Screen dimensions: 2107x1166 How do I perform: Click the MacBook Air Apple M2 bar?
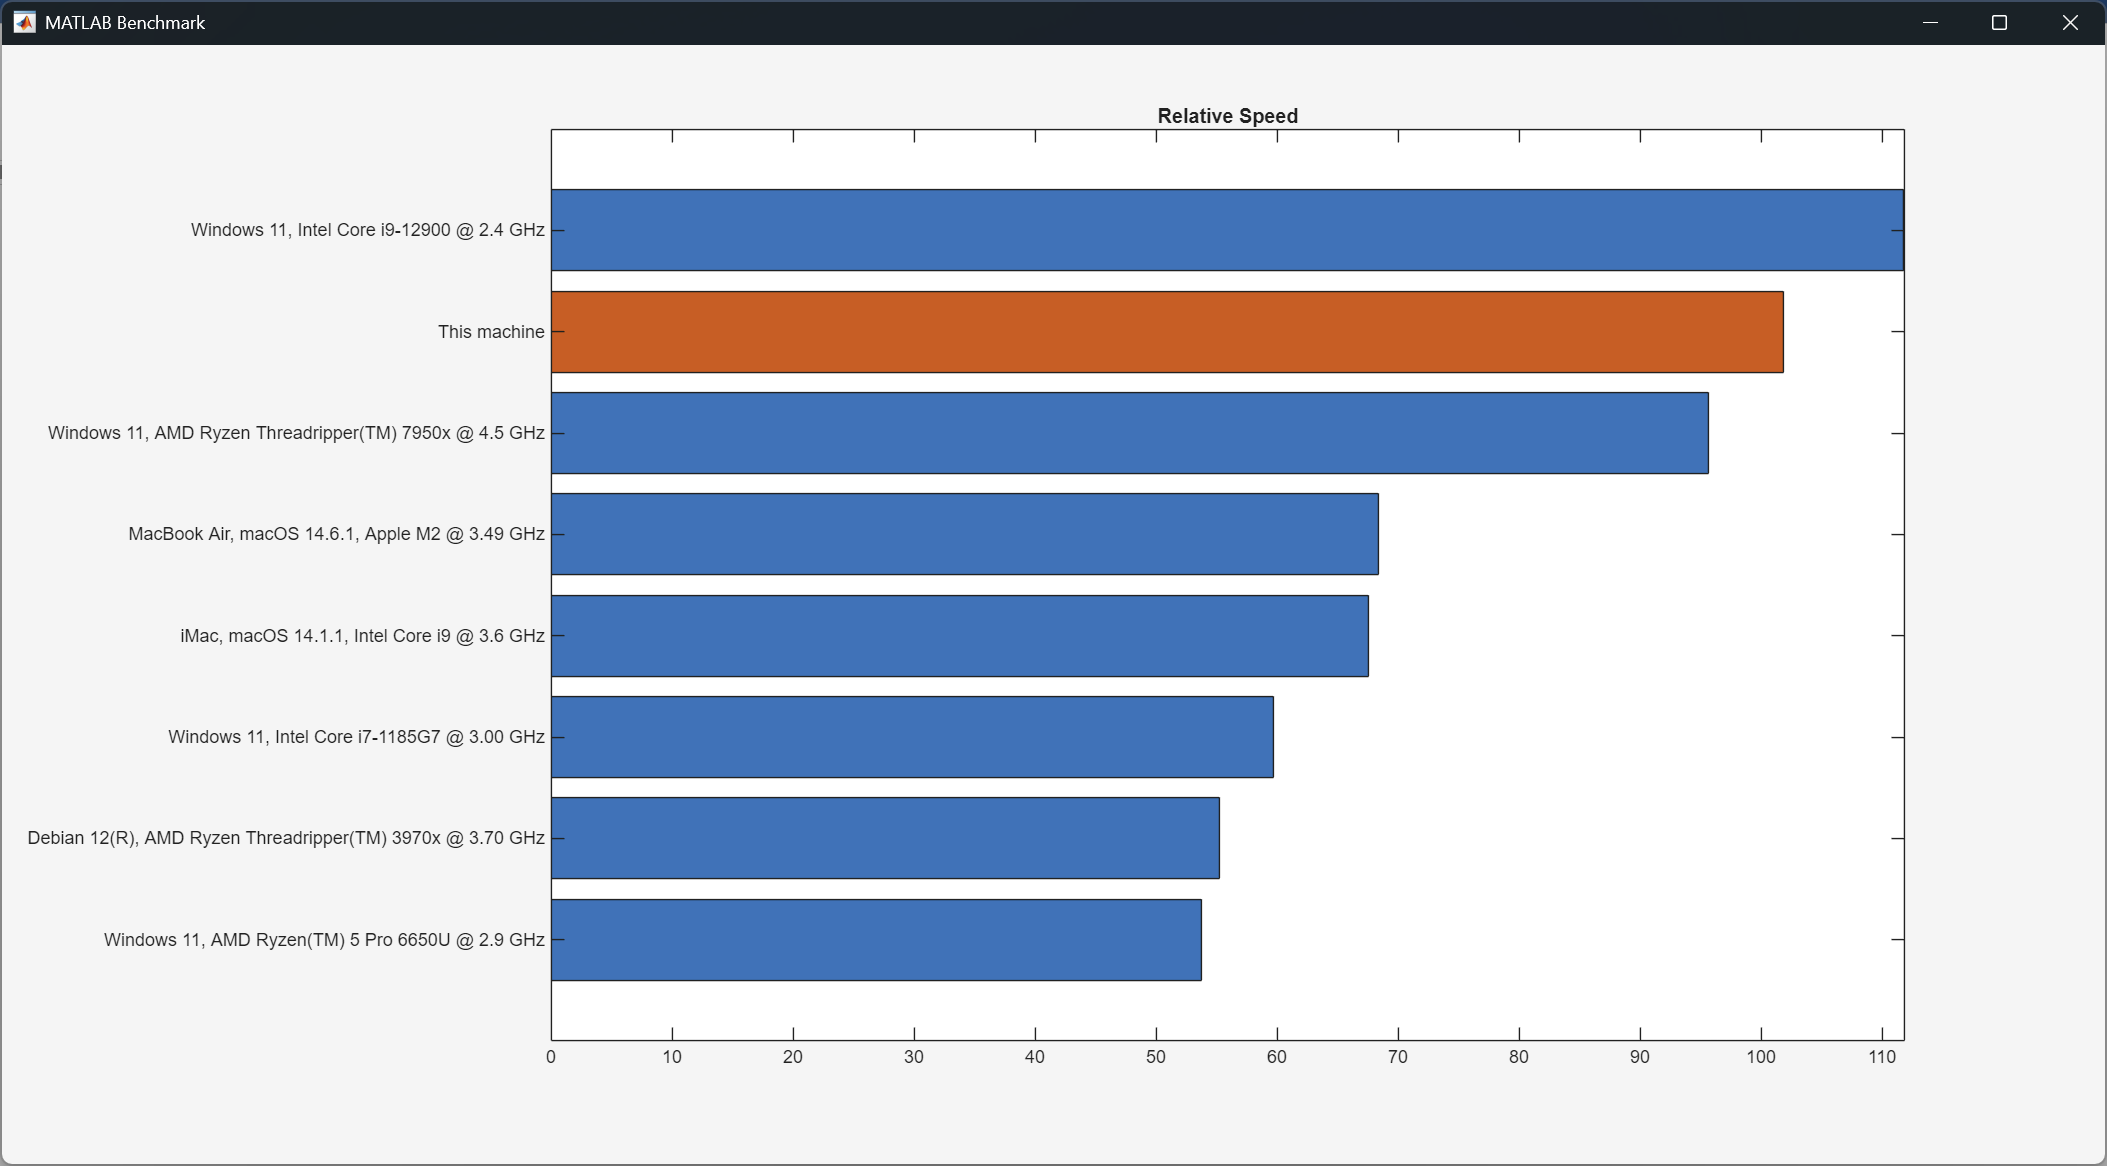[964, 534]
